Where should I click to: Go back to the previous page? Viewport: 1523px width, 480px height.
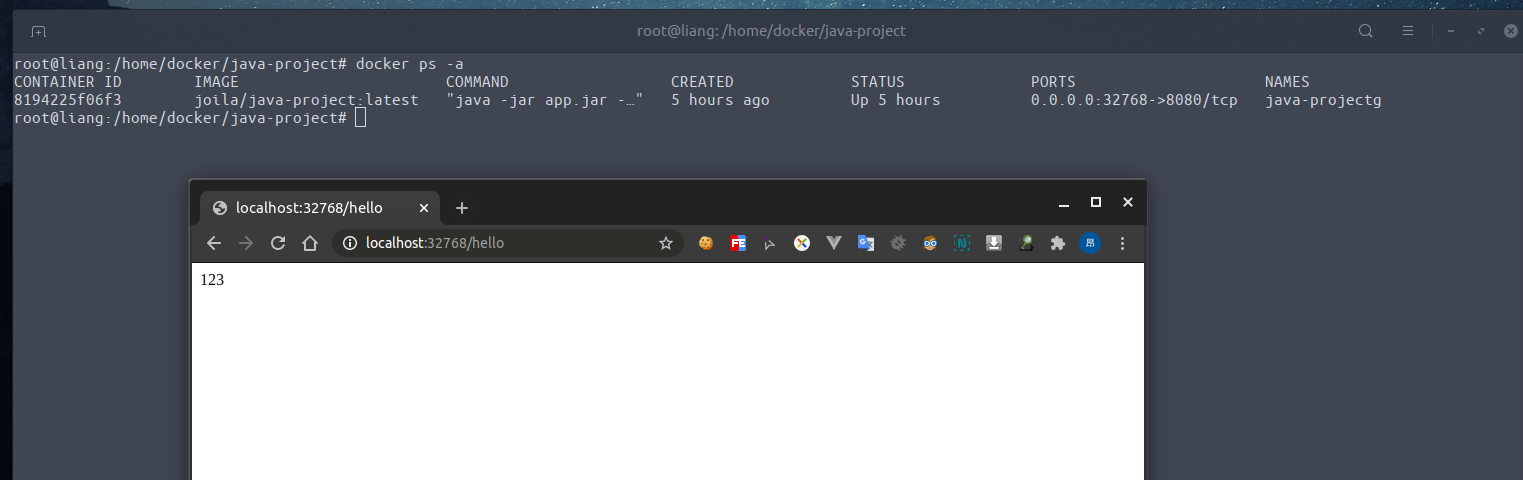[214, 243]
